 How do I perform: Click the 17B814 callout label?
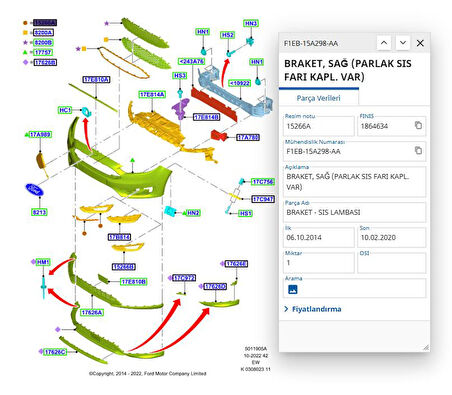point(119,237)
